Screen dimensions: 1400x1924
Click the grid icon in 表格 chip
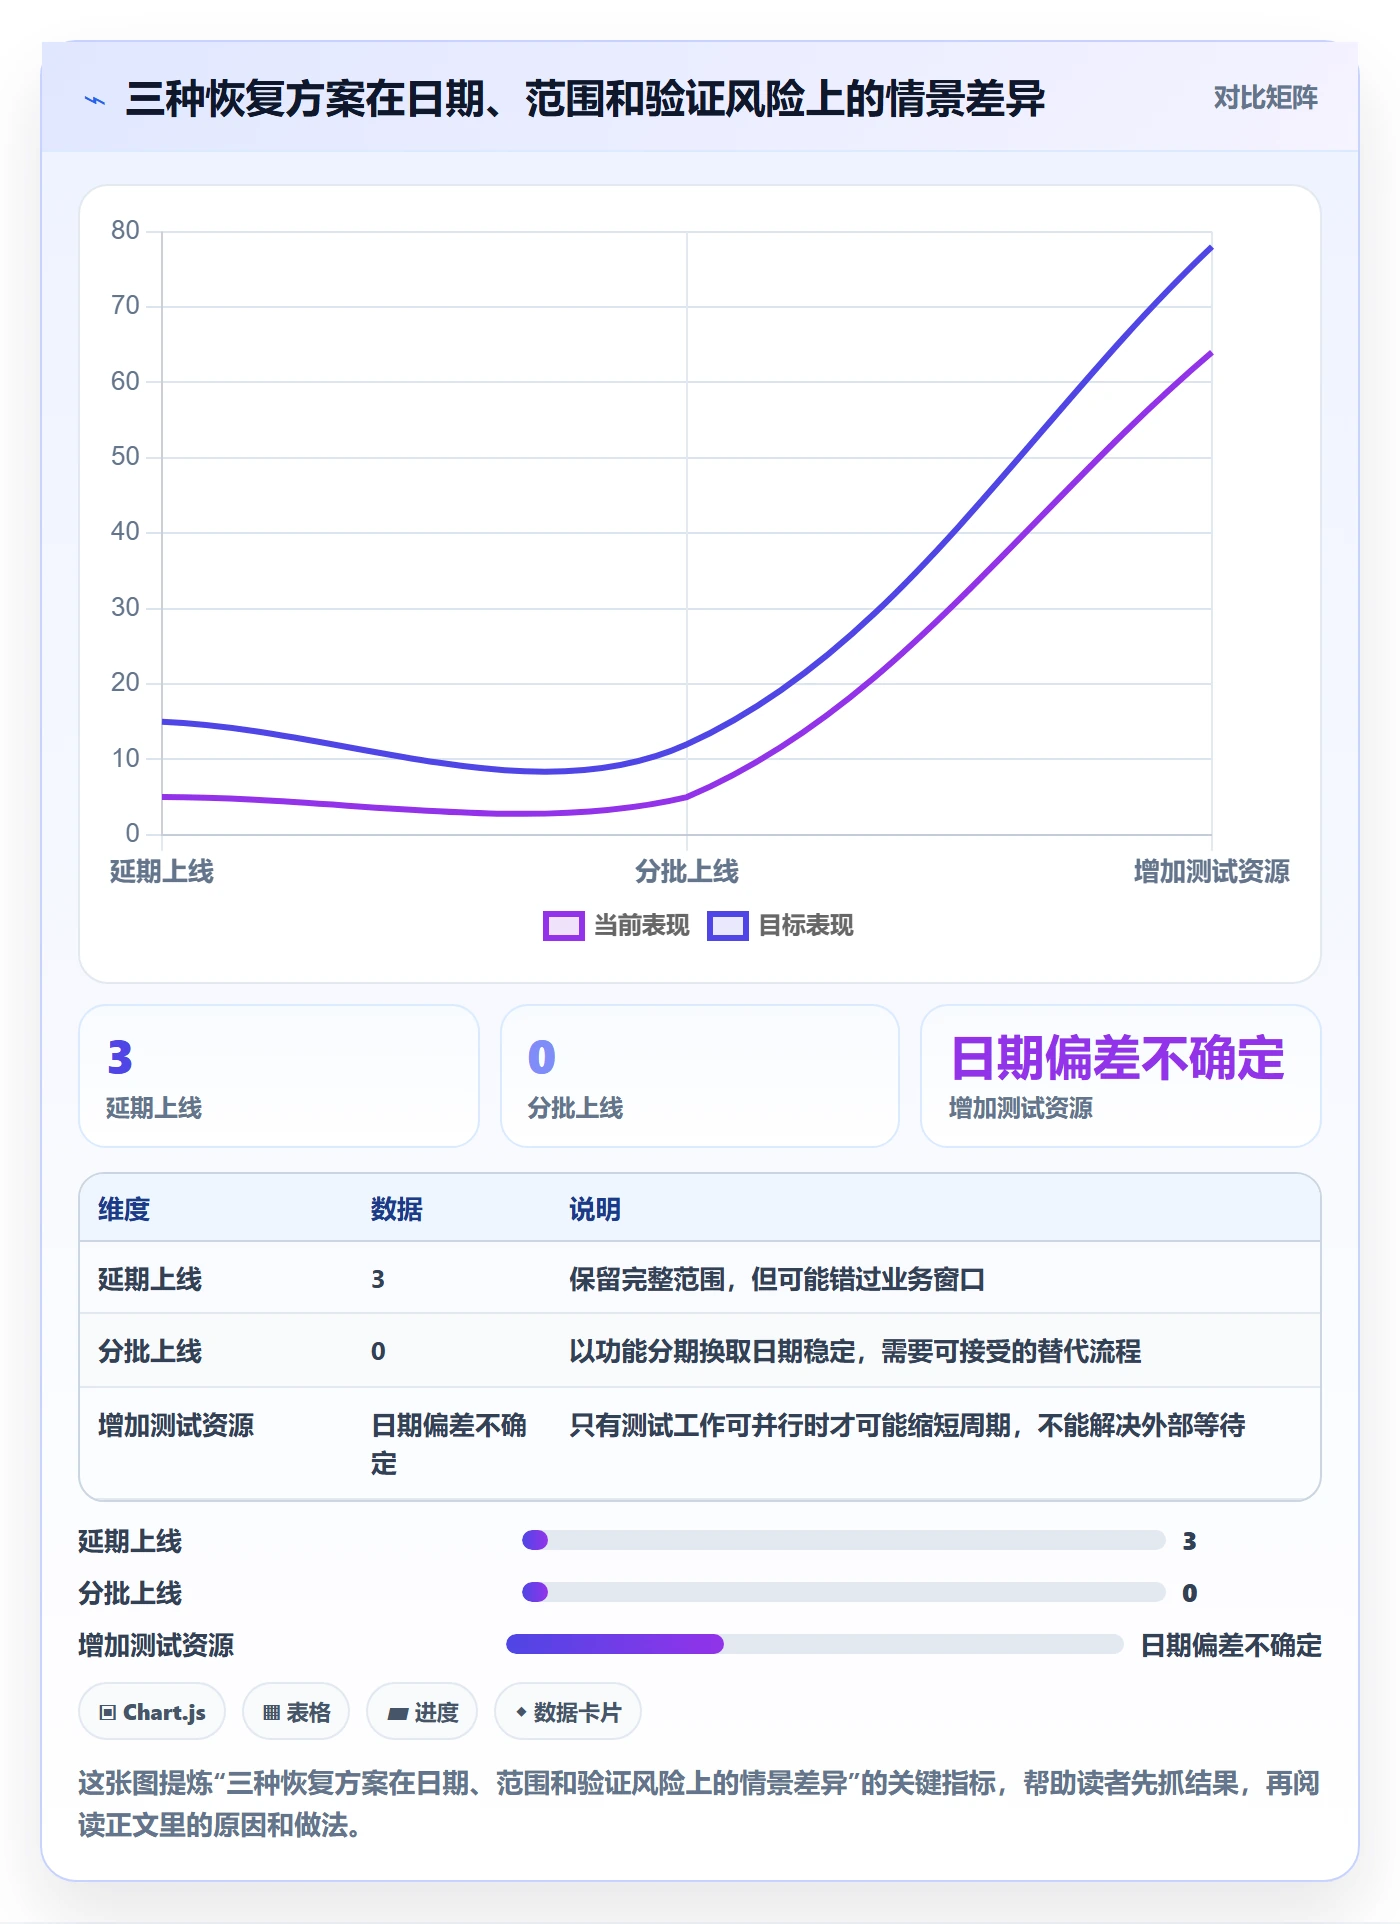coord(271,1713)
